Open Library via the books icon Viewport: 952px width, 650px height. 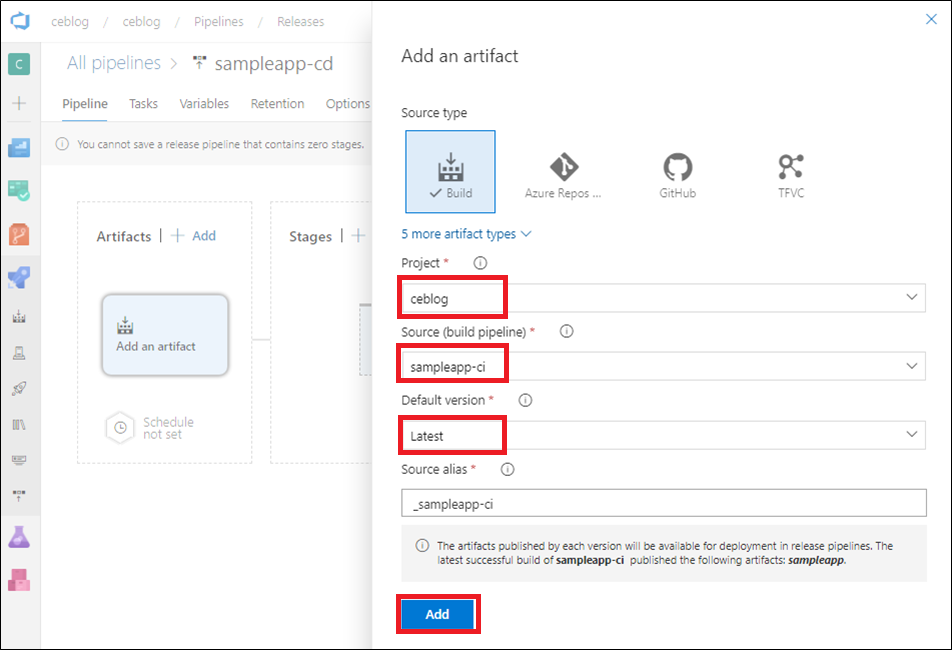tap(19, 424)
